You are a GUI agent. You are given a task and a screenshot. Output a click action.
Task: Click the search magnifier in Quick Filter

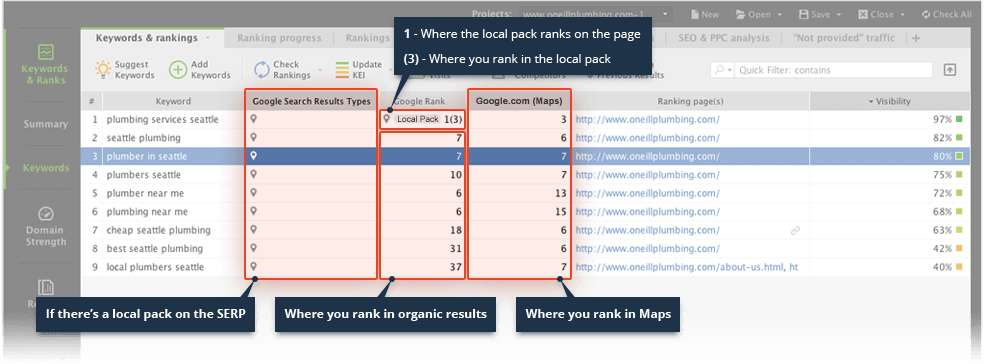720,70
